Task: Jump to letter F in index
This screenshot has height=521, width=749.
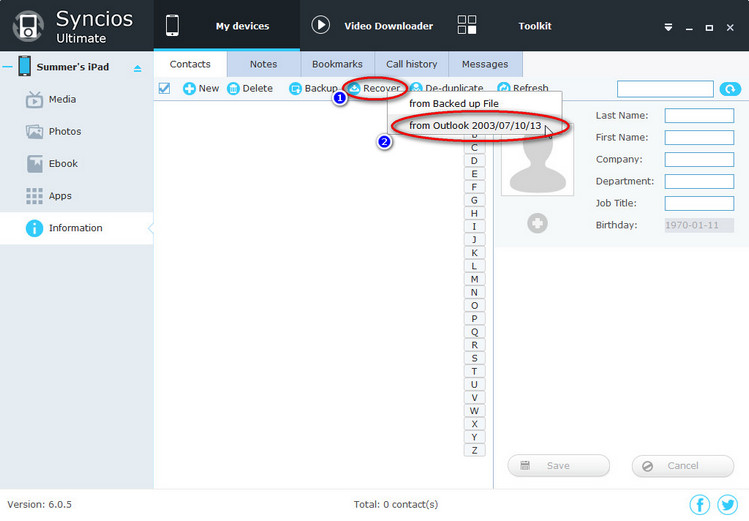Action: pos(474,187)
